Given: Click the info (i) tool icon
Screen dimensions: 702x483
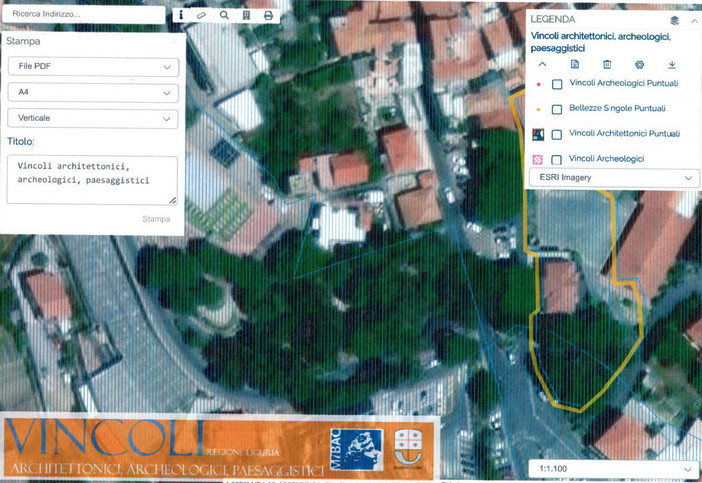Looking at the screenshot, I should [x=180, y=16].
